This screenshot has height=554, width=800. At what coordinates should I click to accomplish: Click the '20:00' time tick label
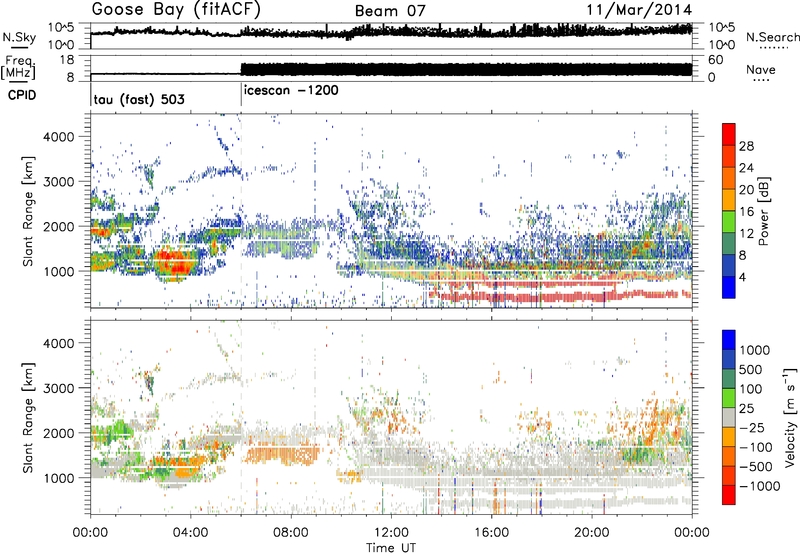coord(591,533)
